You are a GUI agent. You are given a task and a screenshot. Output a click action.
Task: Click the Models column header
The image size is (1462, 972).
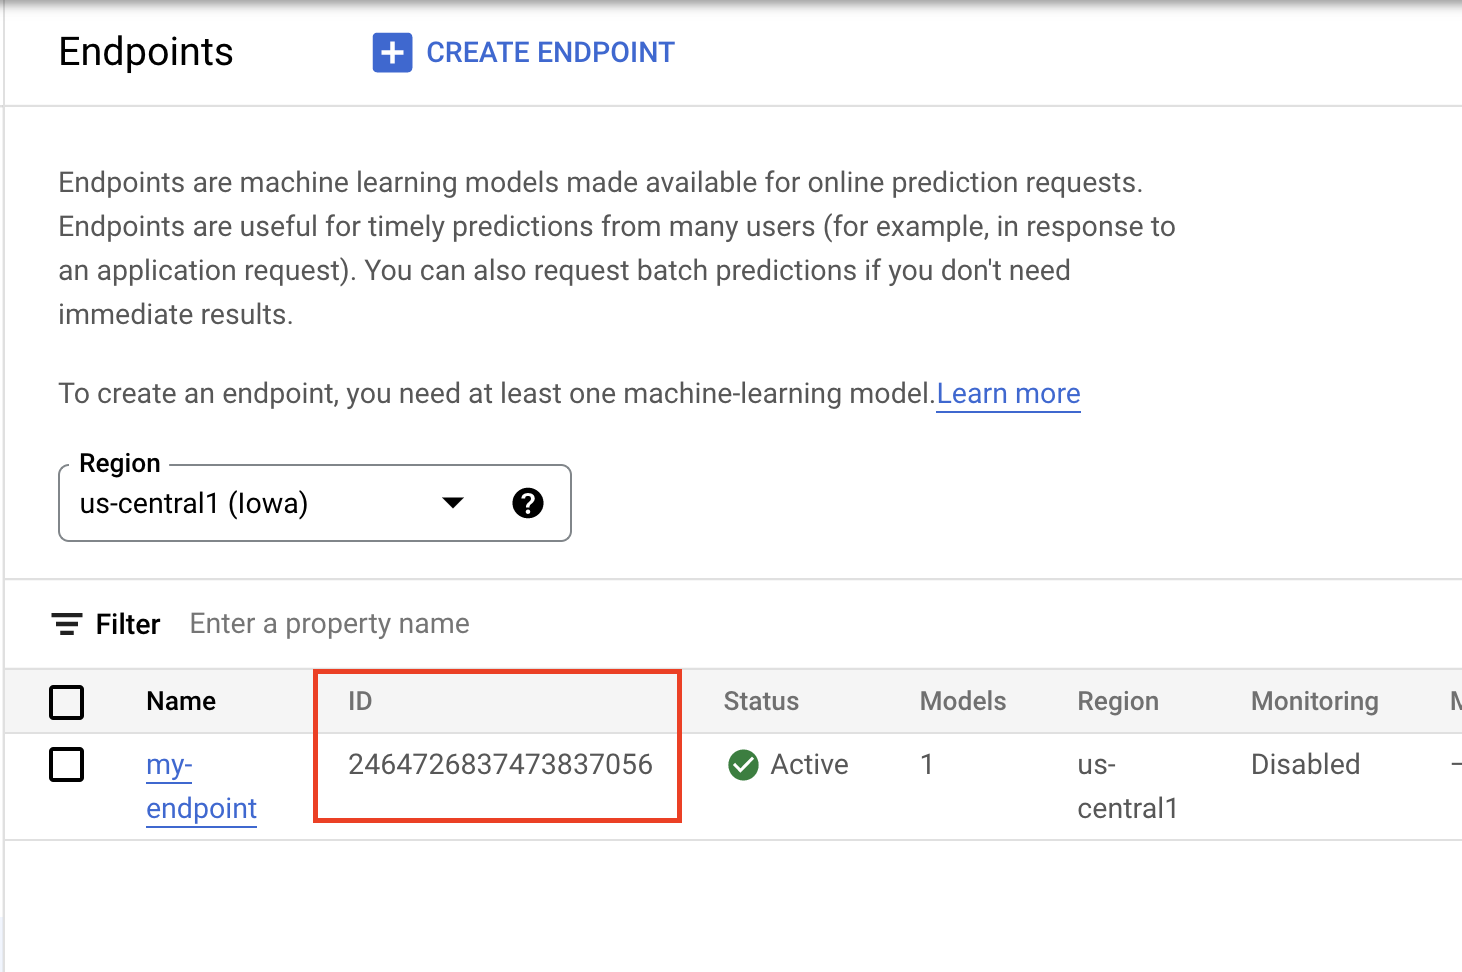(962, 701)
